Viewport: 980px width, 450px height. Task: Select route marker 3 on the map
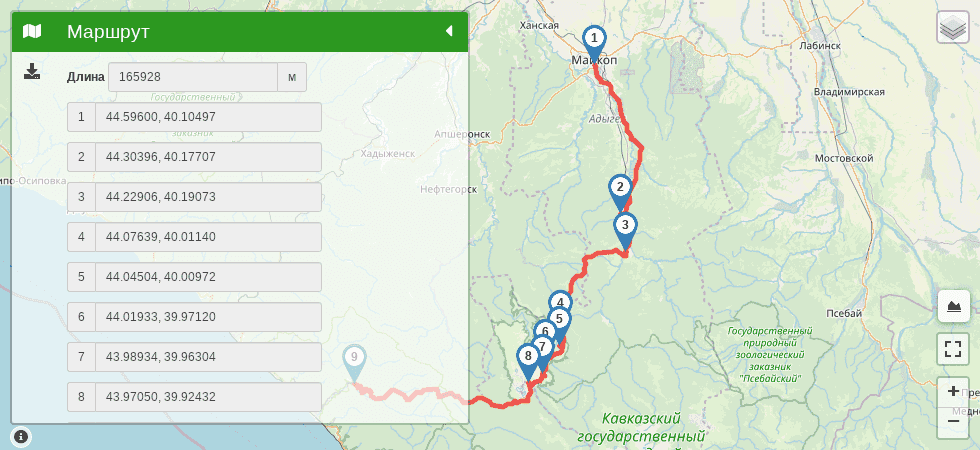pos(625,229)
